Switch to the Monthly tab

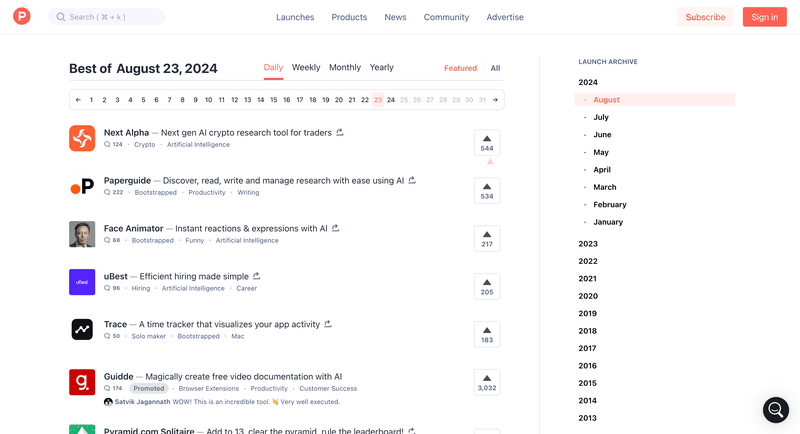345,67
